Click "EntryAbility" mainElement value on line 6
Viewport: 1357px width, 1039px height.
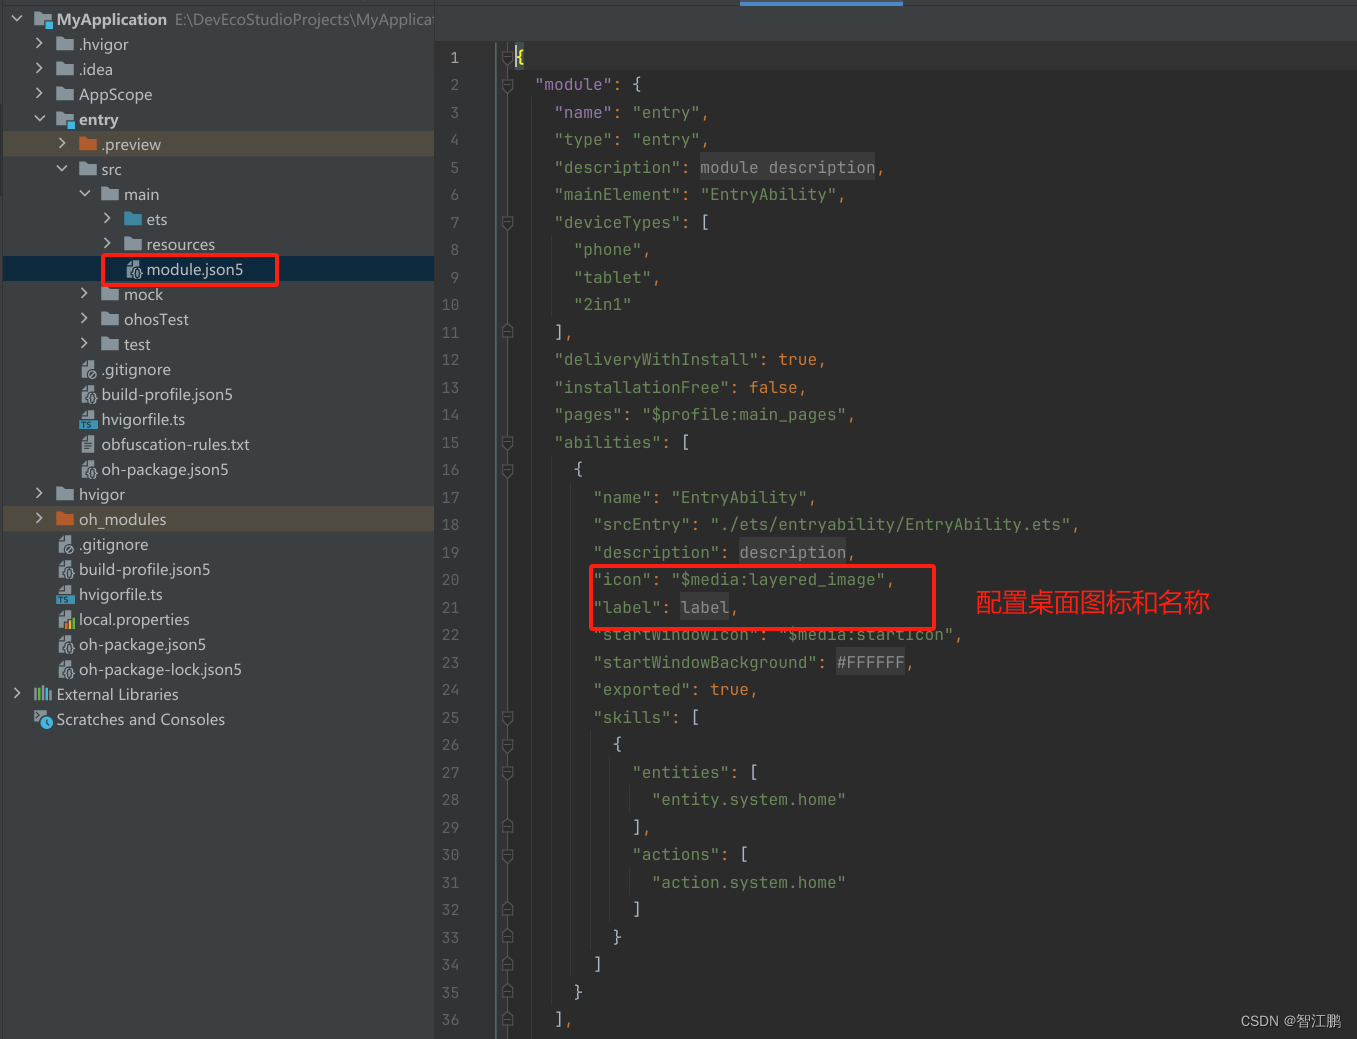pos(768,195)
